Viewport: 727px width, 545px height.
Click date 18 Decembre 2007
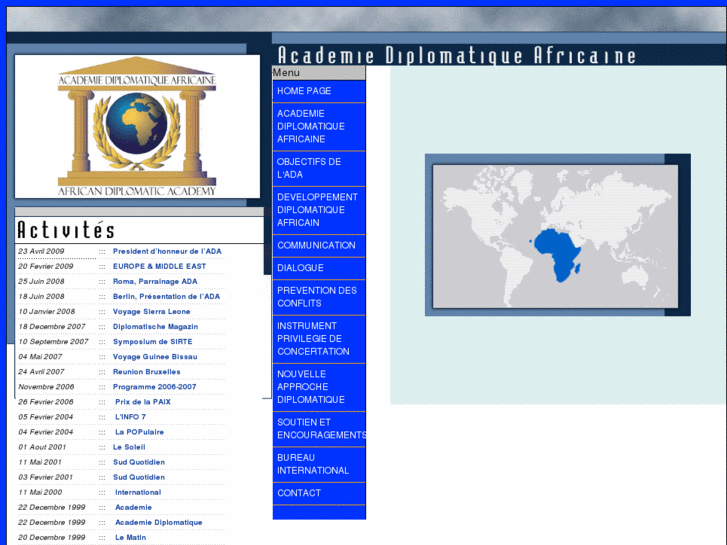[x=52, y=327]
